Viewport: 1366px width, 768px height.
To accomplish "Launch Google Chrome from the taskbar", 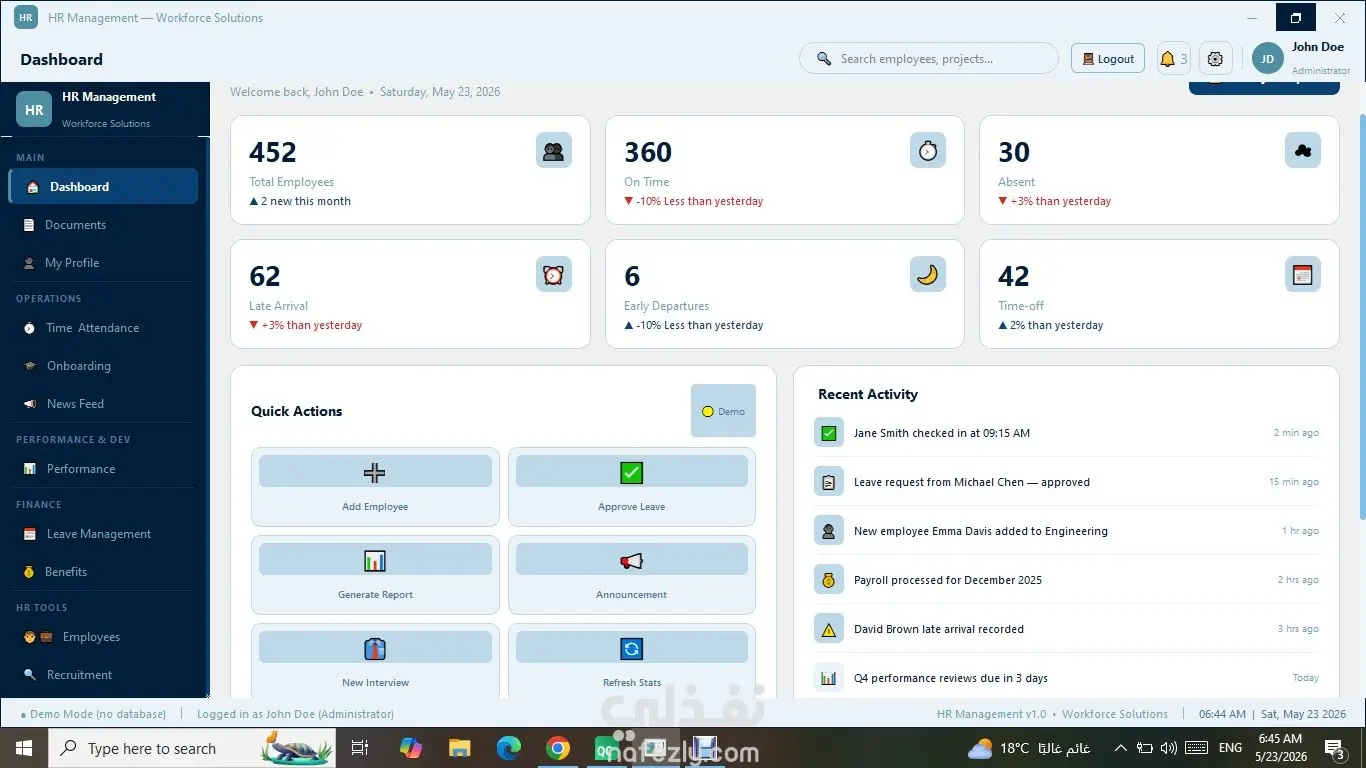I will pyautogui.click(x=558, y=748).
